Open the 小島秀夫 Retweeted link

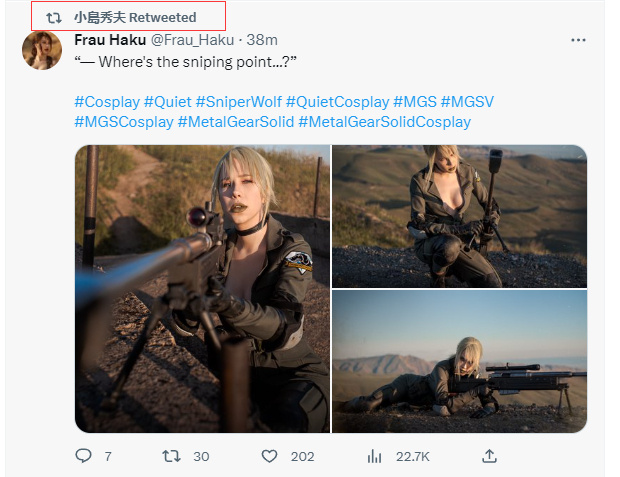point(135,17)
